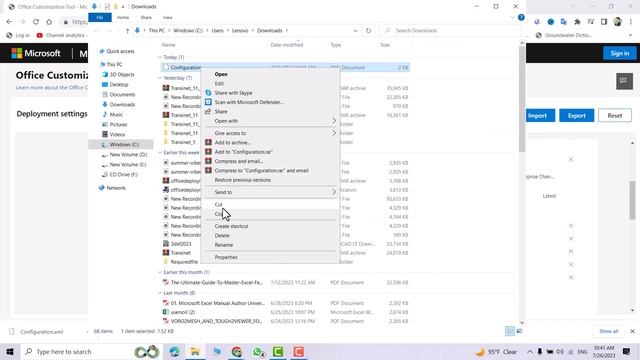The image size is (640, 360).
Task: Open the Home ribbon tab
Action: click(123, 18)
